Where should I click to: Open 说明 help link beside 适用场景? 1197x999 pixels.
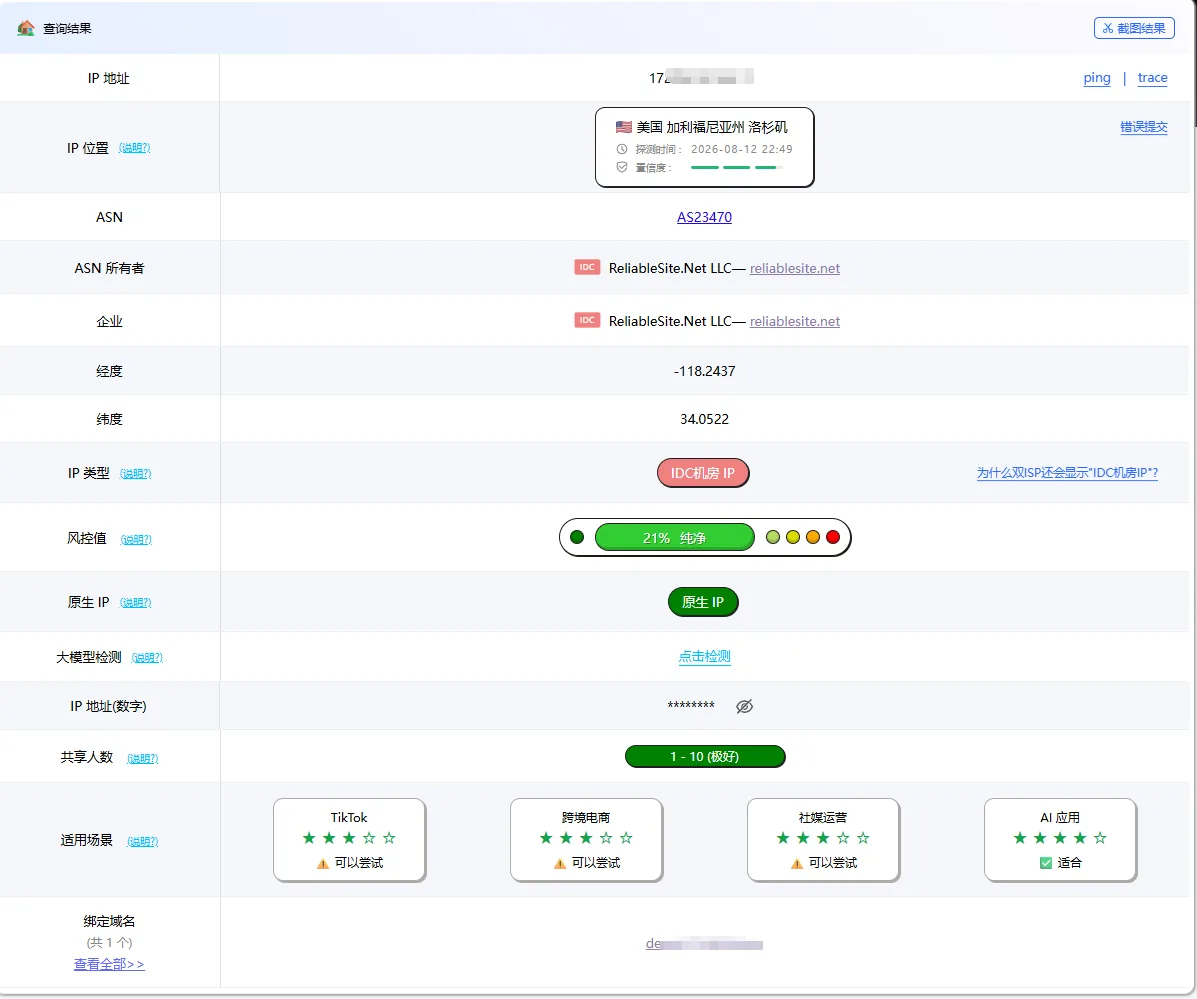[142, 842]
